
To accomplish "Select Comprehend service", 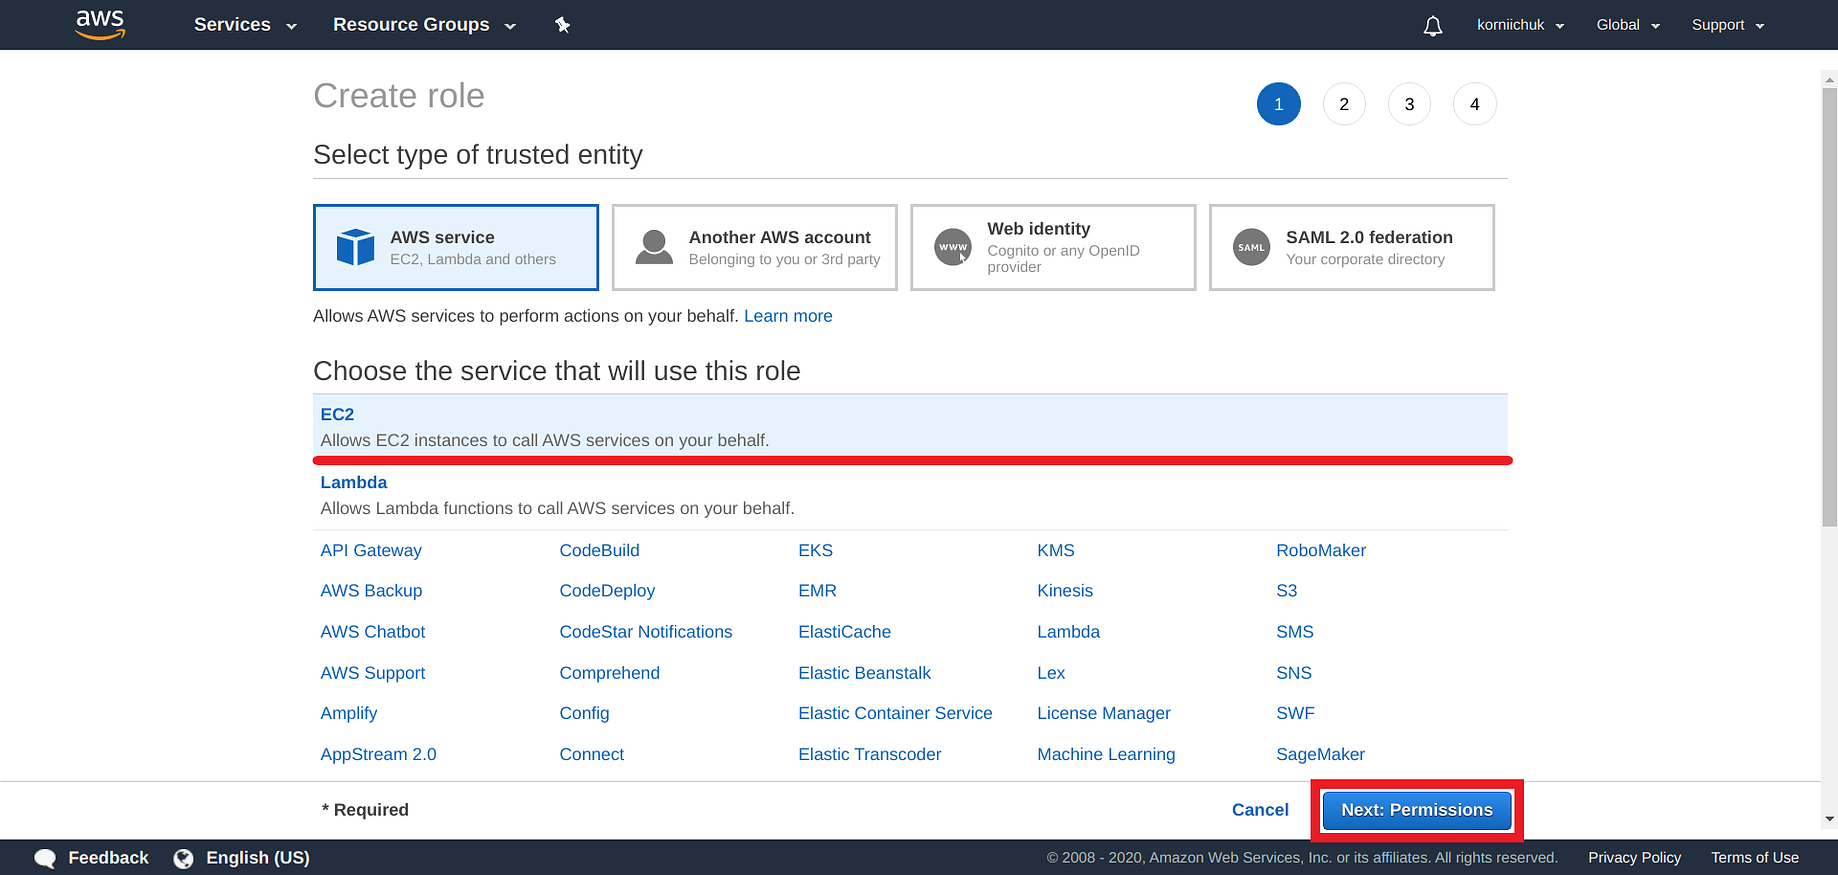I will [609, 673].
